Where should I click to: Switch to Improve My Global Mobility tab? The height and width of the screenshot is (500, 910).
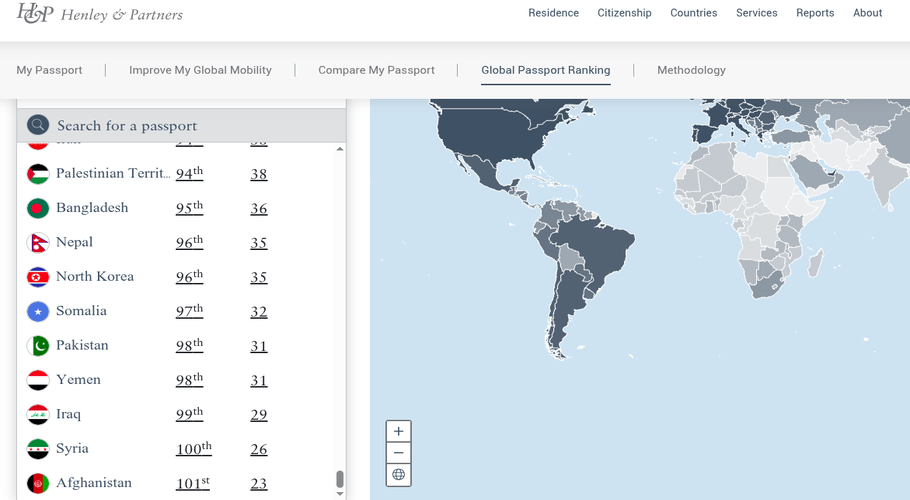pyautogui.click(x=200, y=70)
